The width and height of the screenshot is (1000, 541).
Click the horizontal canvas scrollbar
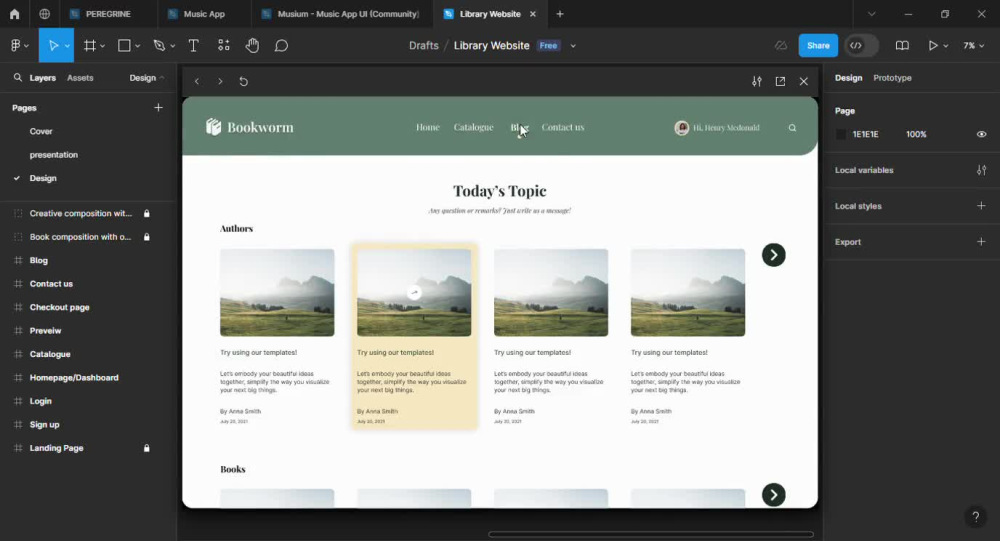[651, 534]
